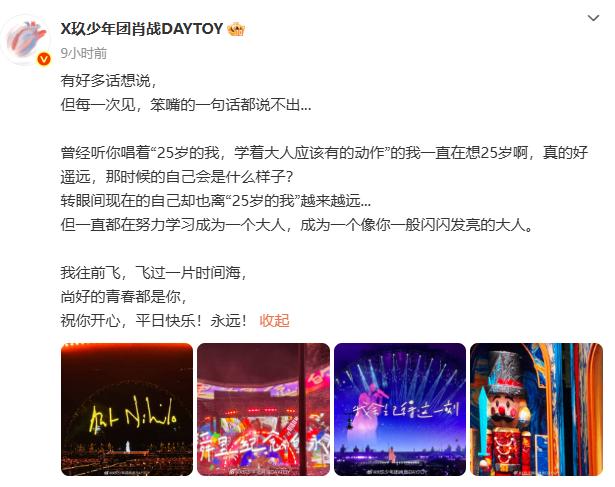The width and height of the screenshot is (615, 487).
Task: Click the 9小时前 timestamp
Action: [x=84, y=53]
